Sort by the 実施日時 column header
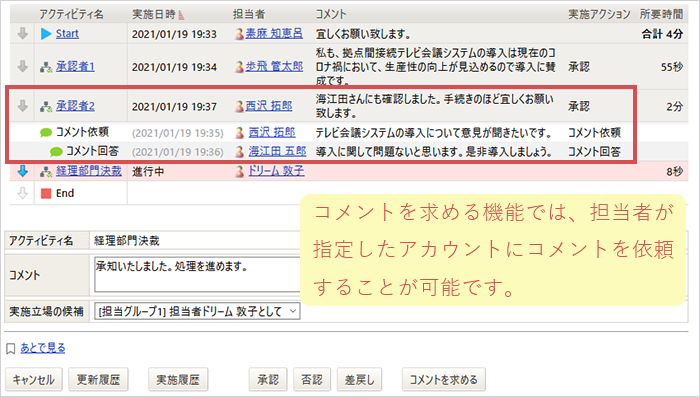Image resolution: width=700 pixels, height=397 pixels. (154, 14)
